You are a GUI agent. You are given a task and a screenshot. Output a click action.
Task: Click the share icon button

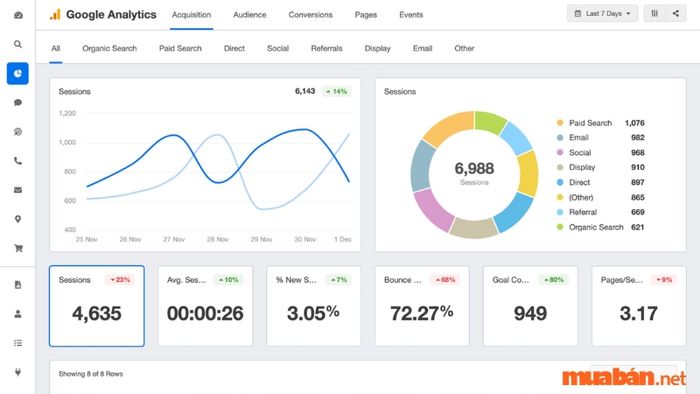pyautogui.click(x=676, y=13)
